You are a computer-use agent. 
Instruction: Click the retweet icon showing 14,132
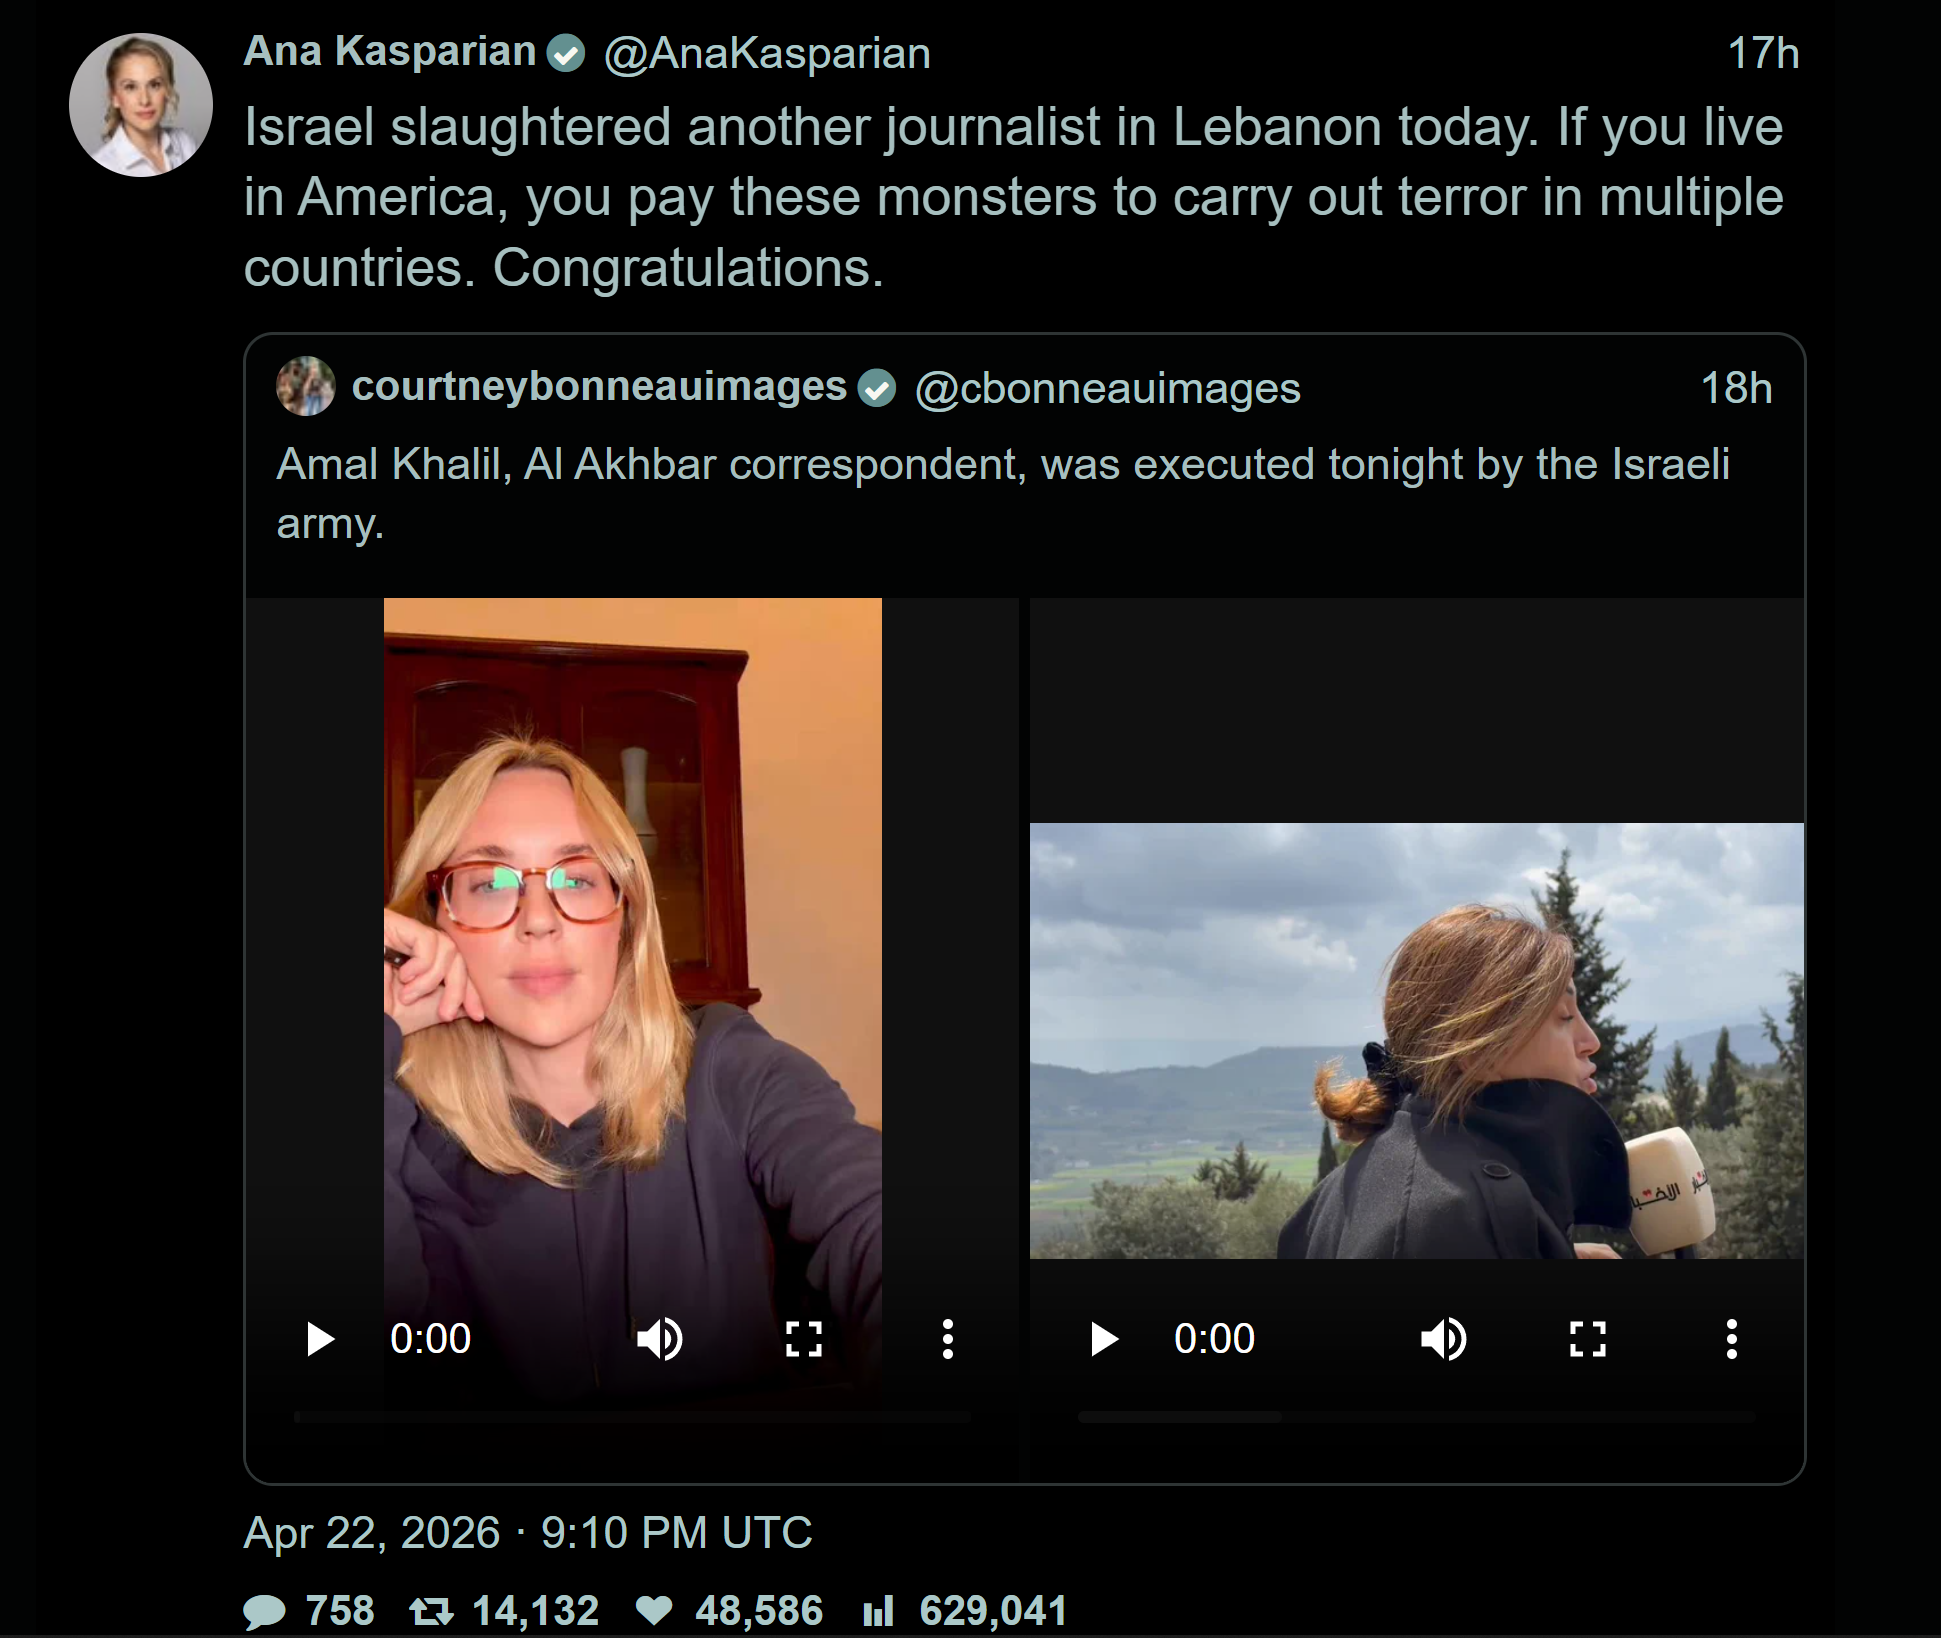point(431,1611)
